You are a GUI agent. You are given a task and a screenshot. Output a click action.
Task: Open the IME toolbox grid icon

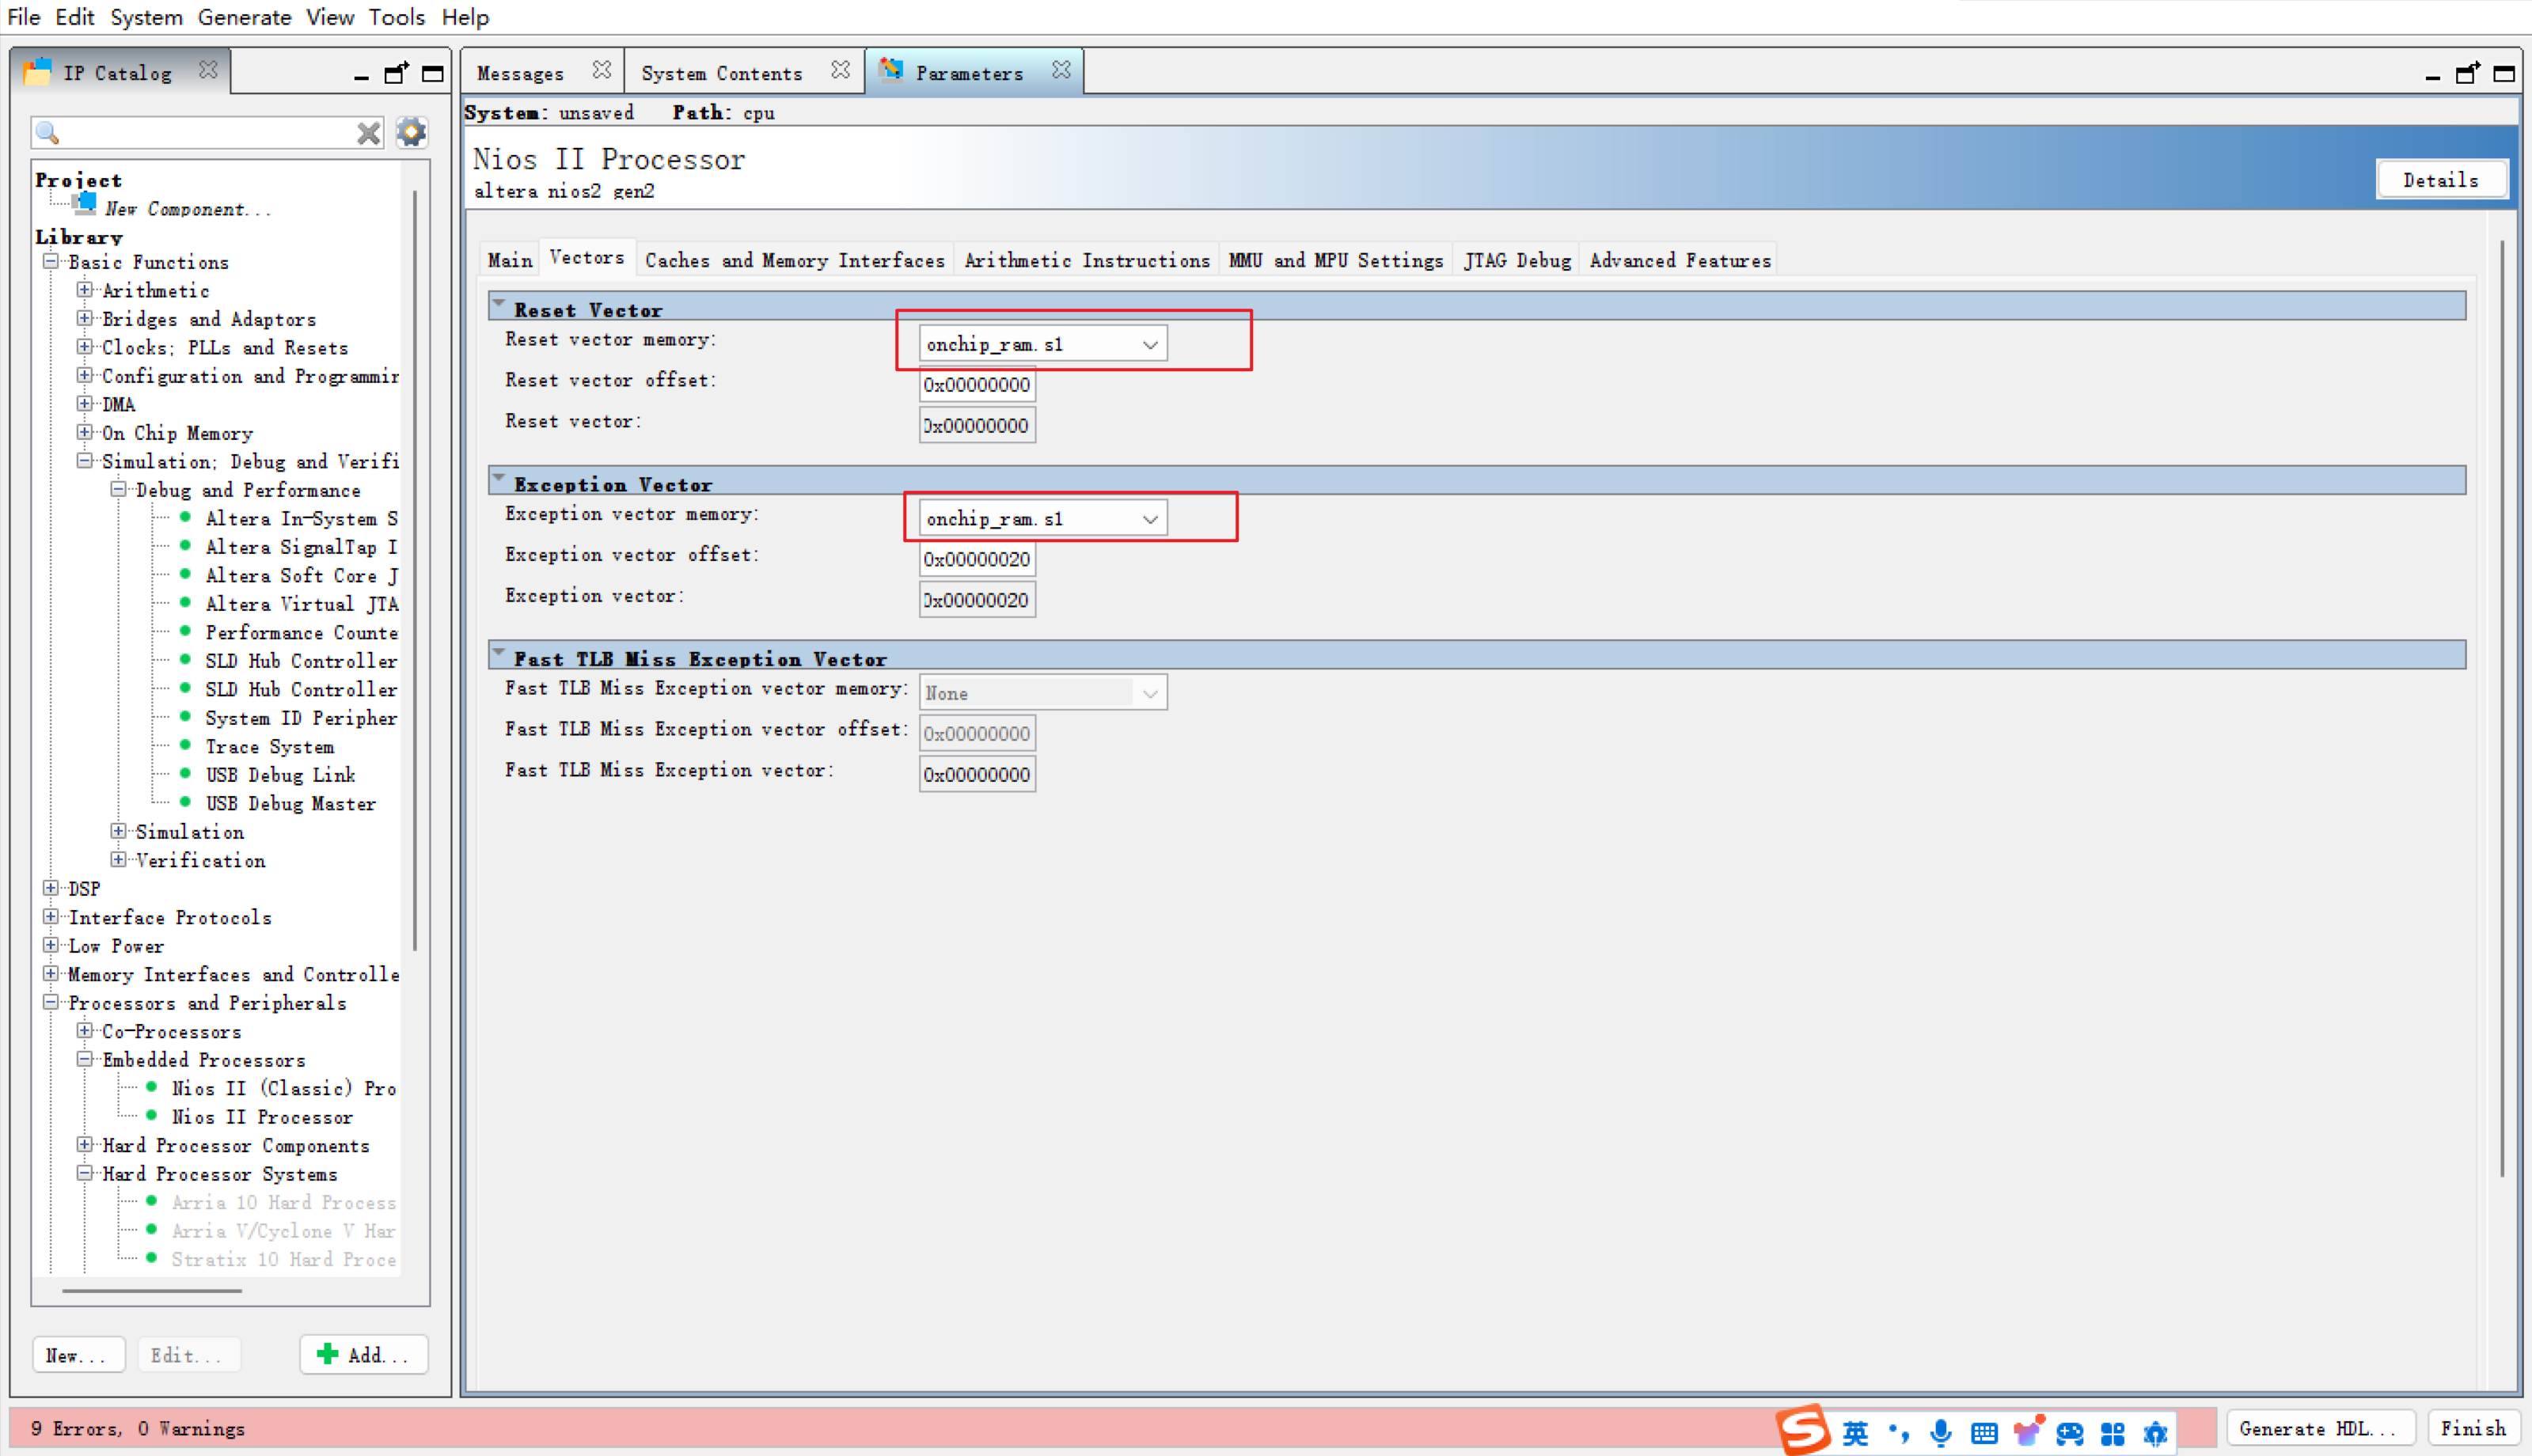2113,1433
